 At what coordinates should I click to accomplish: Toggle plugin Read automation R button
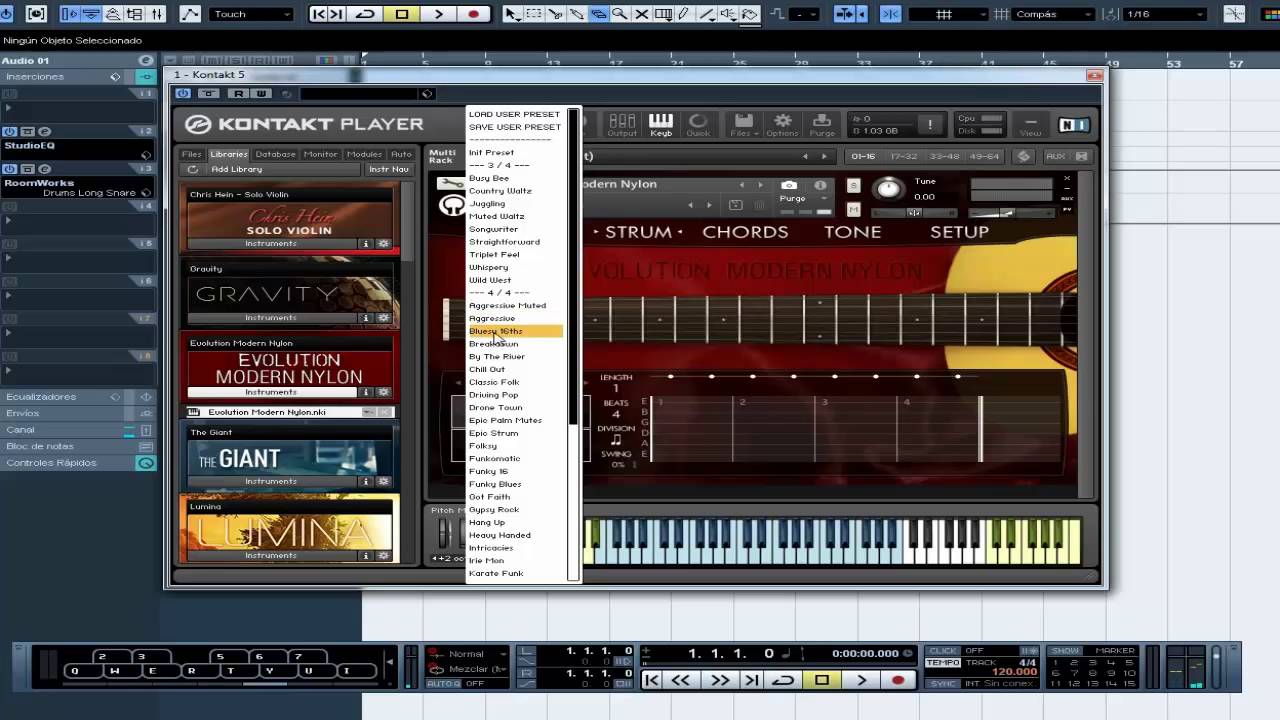238,94
